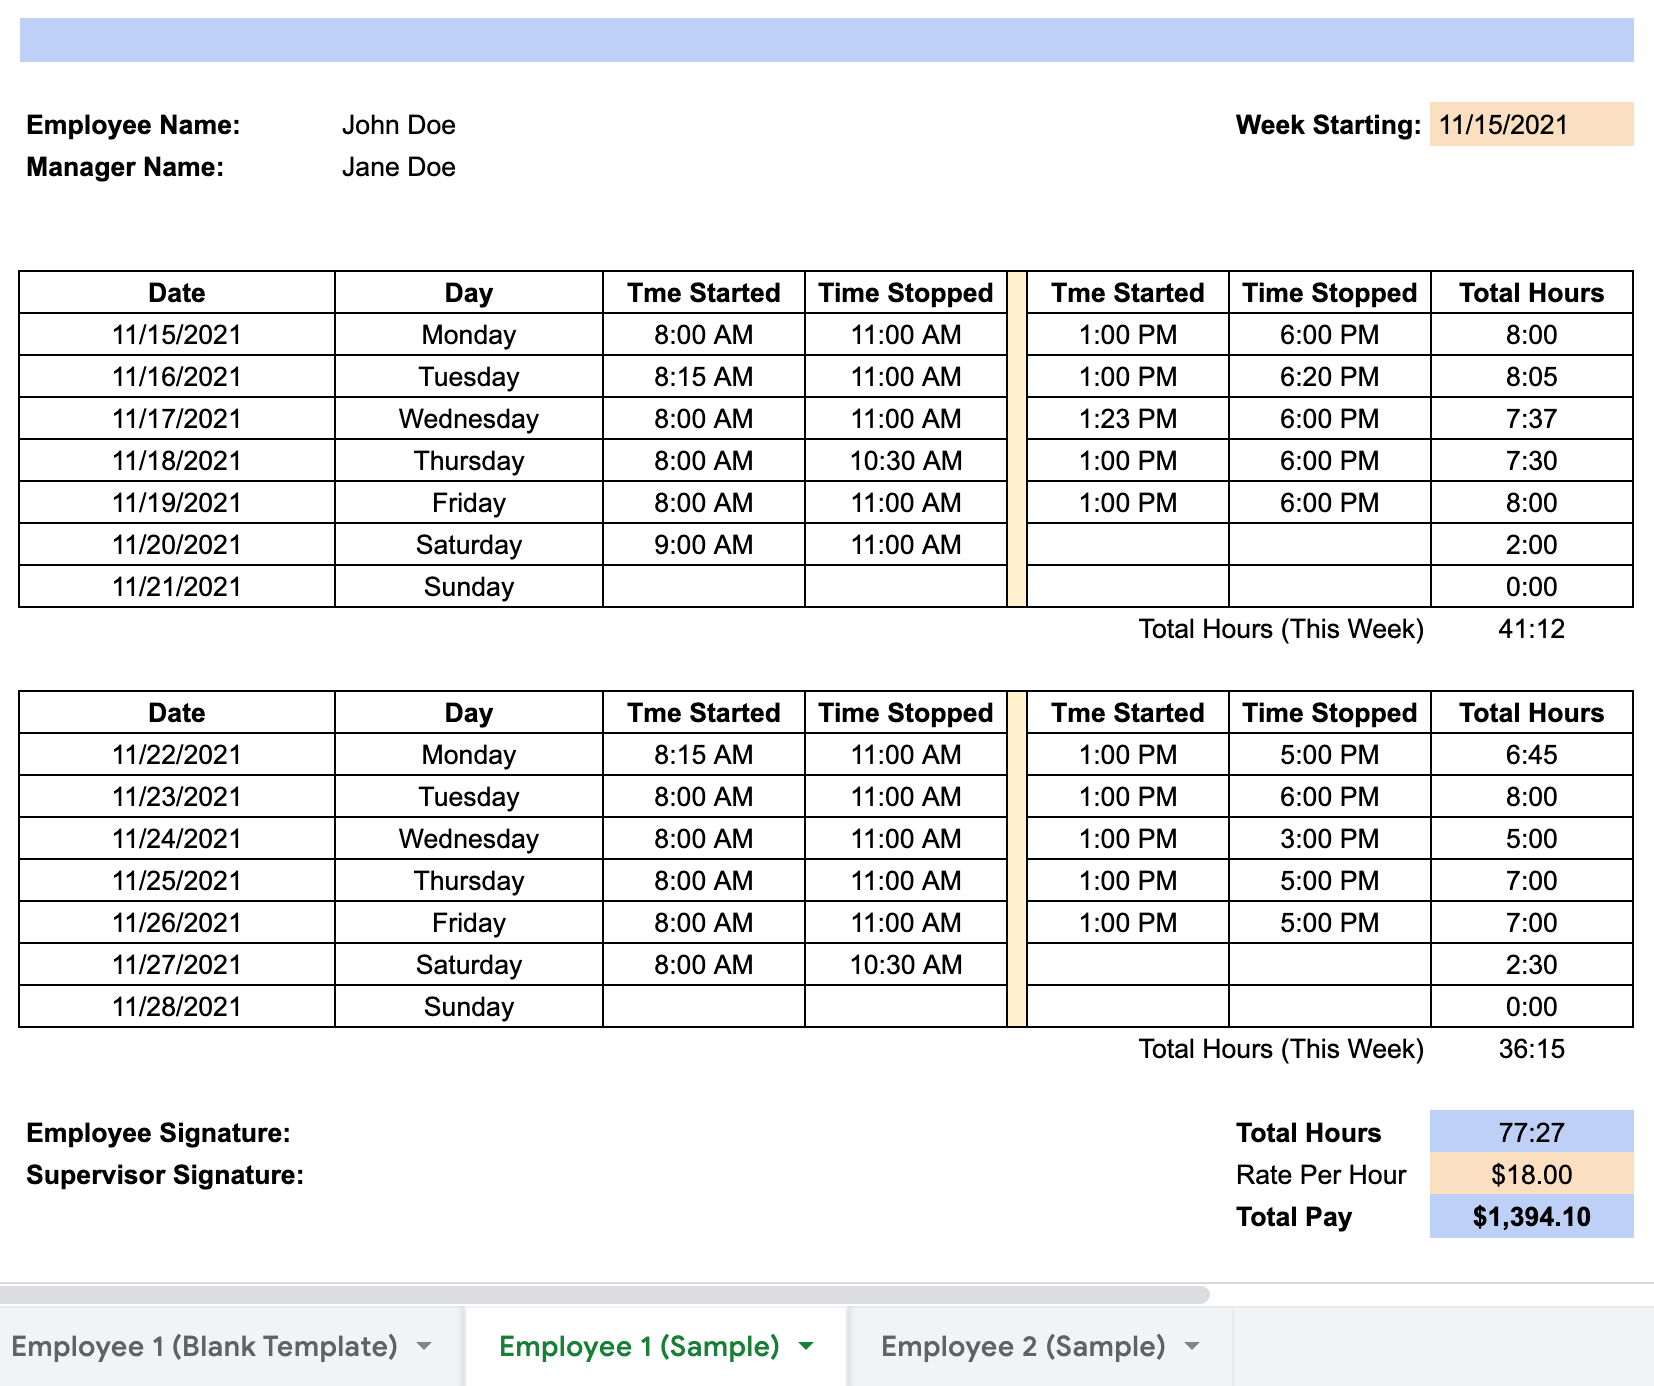This screenshot has width=1654, height=1386.
Task: Select the first week's total 41:12
Action: (x=1532, y=629)
